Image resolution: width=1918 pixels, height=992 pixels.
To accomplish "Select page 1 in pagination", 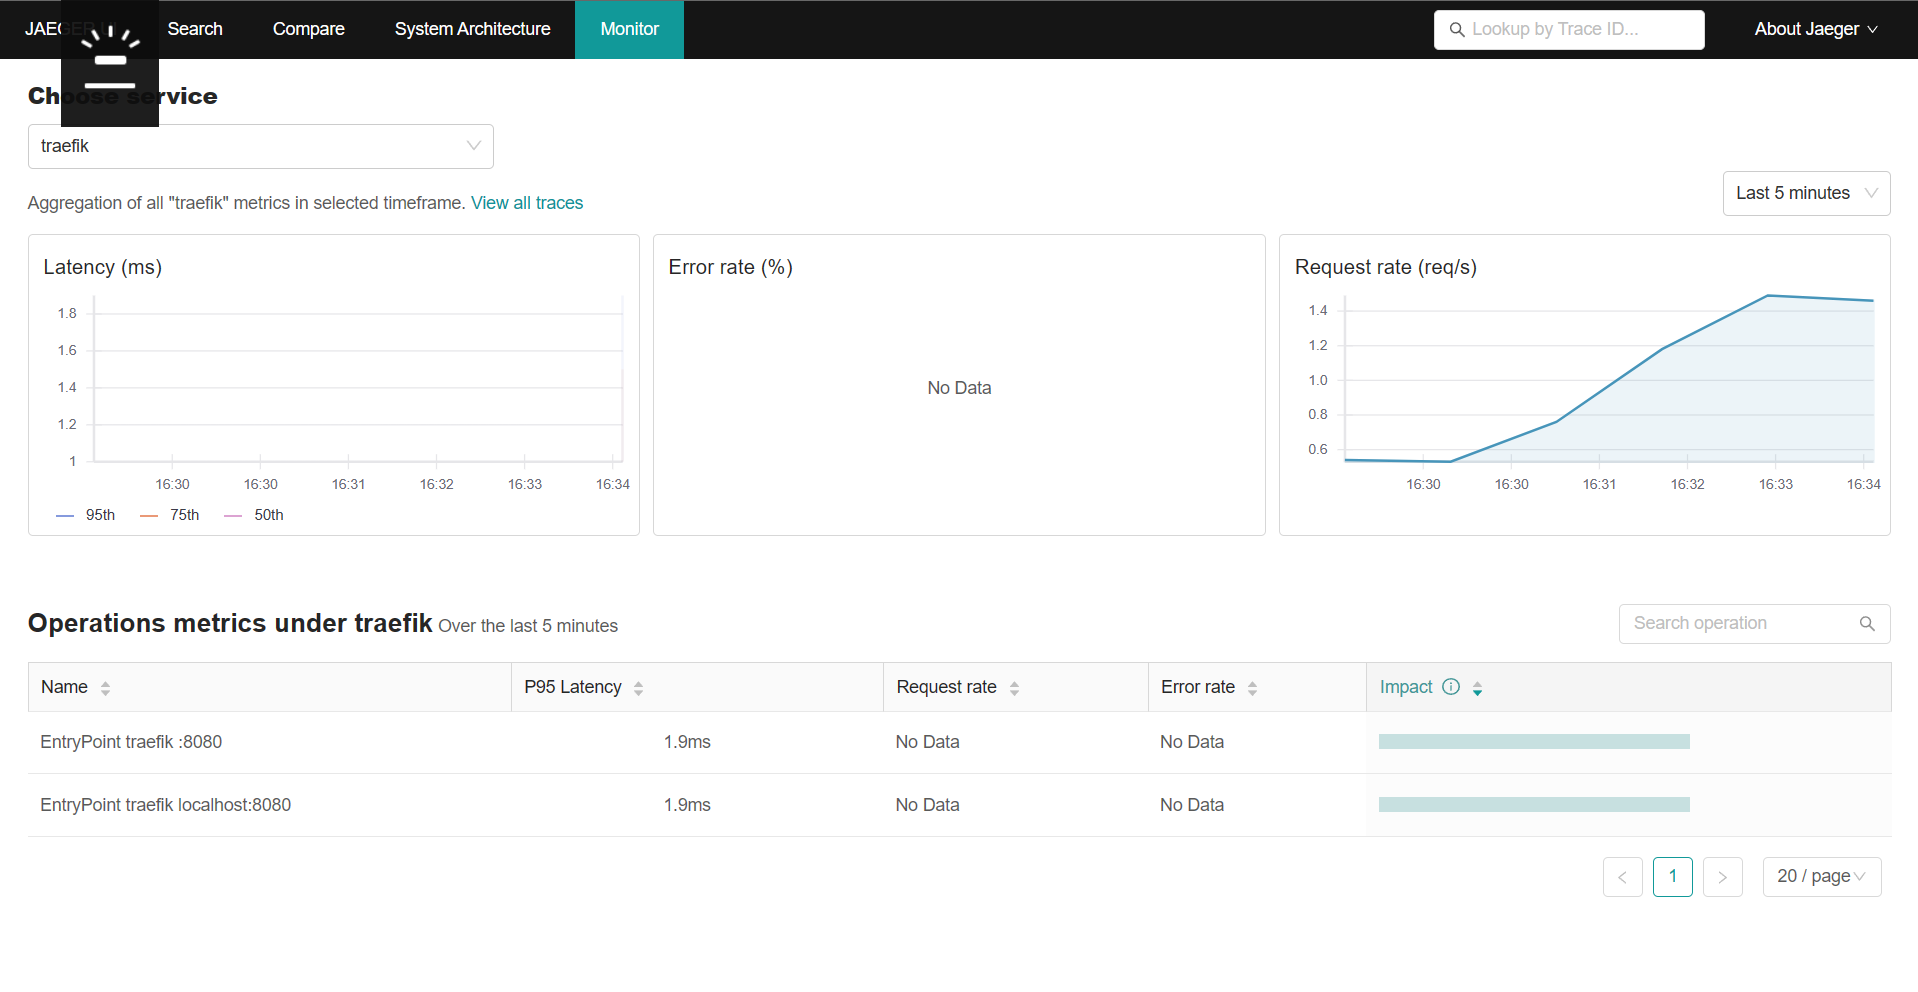I will [1672, 877].
